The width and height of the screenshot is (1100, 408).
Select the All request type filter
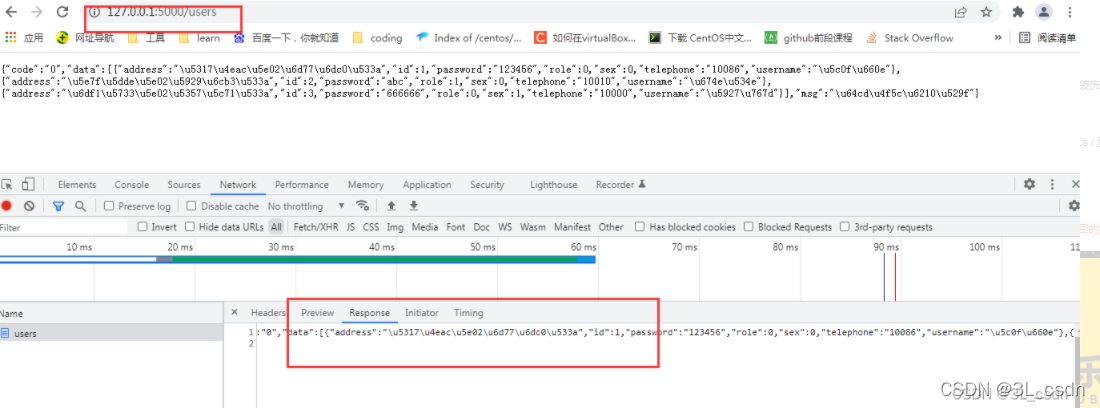[276, 227]
